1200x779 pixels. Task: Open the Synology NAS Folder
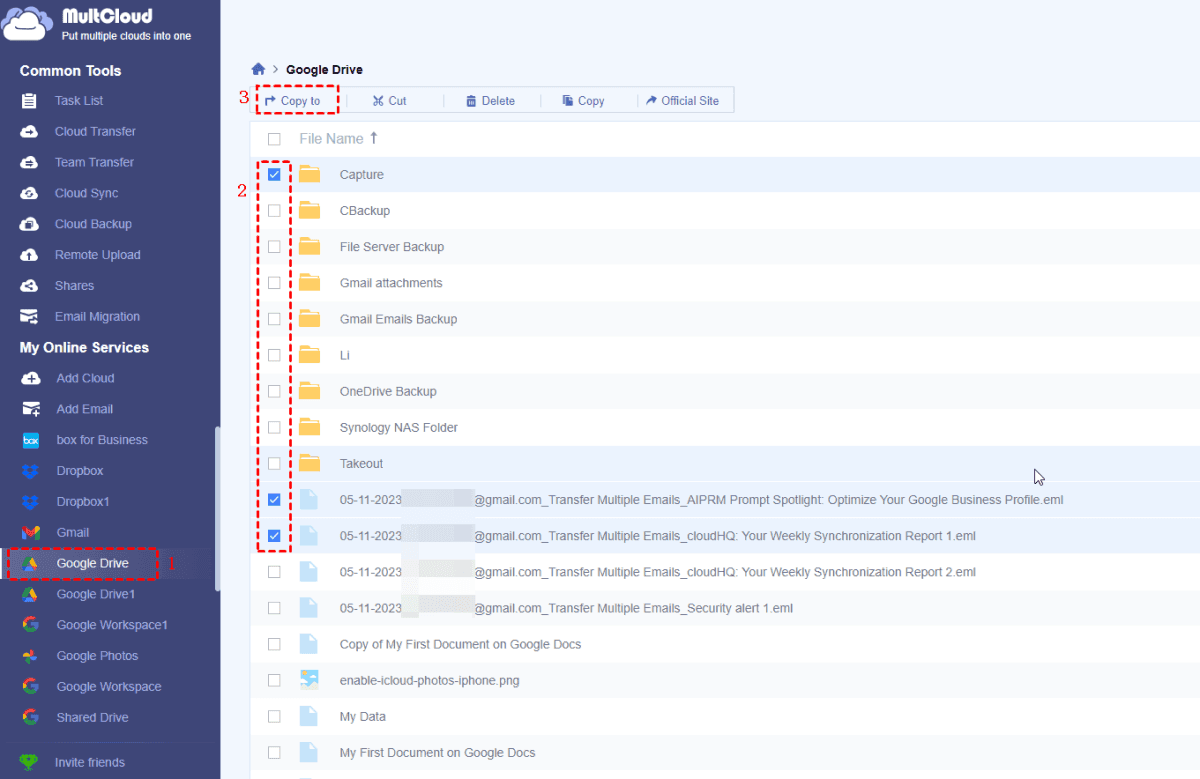point(398,427)
